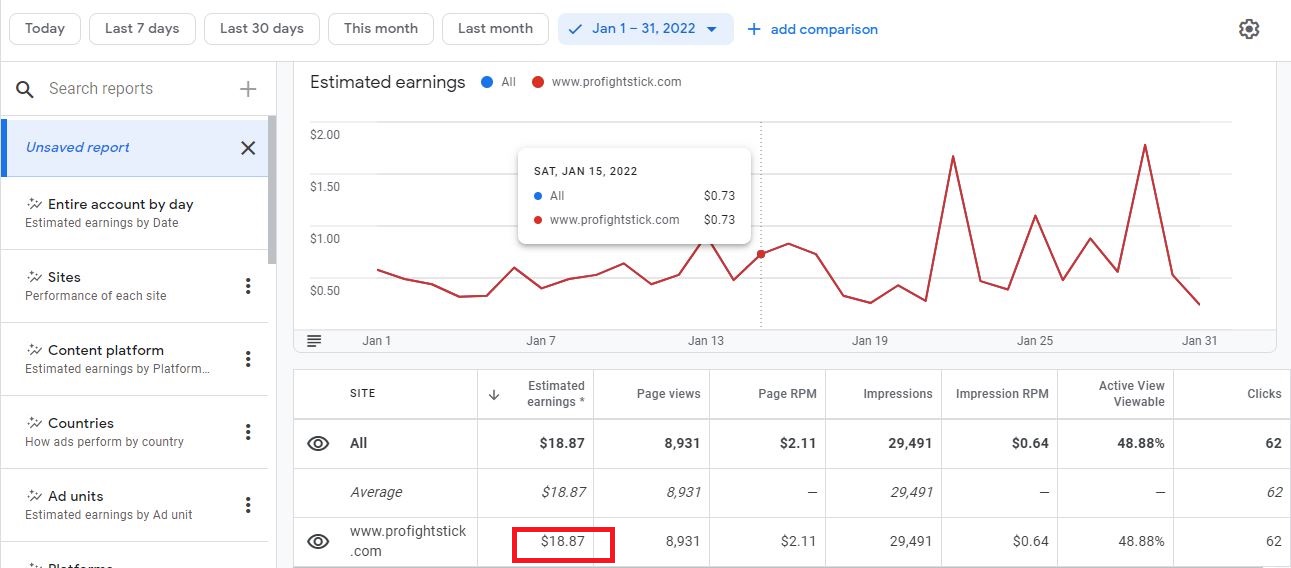This screenshot has width=1291, height=568.
Task: Click the chart legend list icon
Action: pos(314,341)
